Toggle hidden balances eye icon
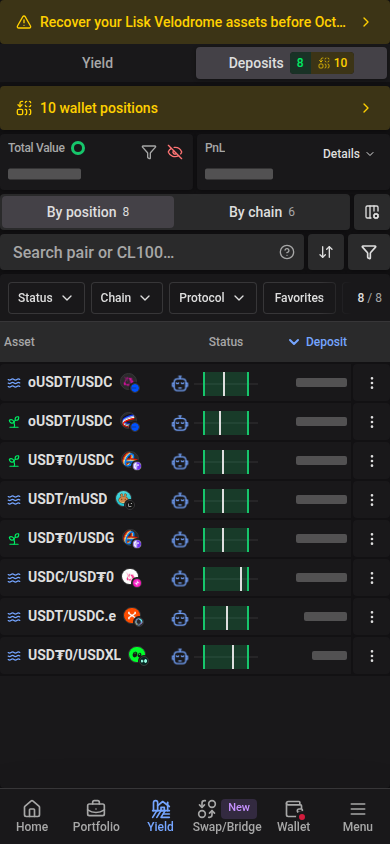 coord(175,152)
